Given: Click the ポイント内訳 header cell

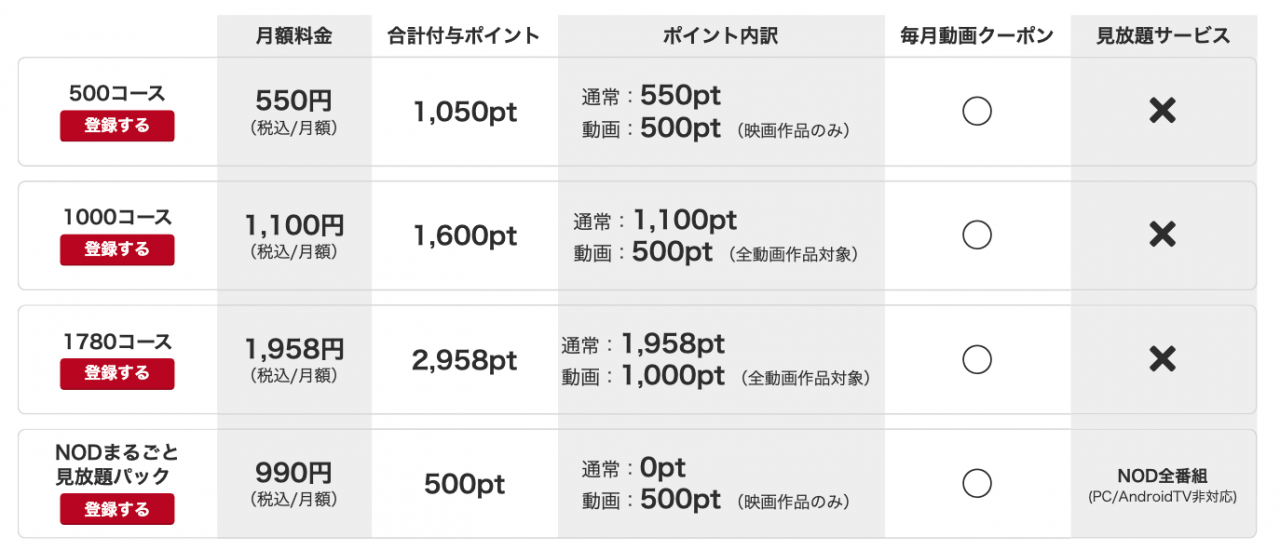Looking at the screenshot, I should (720, 36).
